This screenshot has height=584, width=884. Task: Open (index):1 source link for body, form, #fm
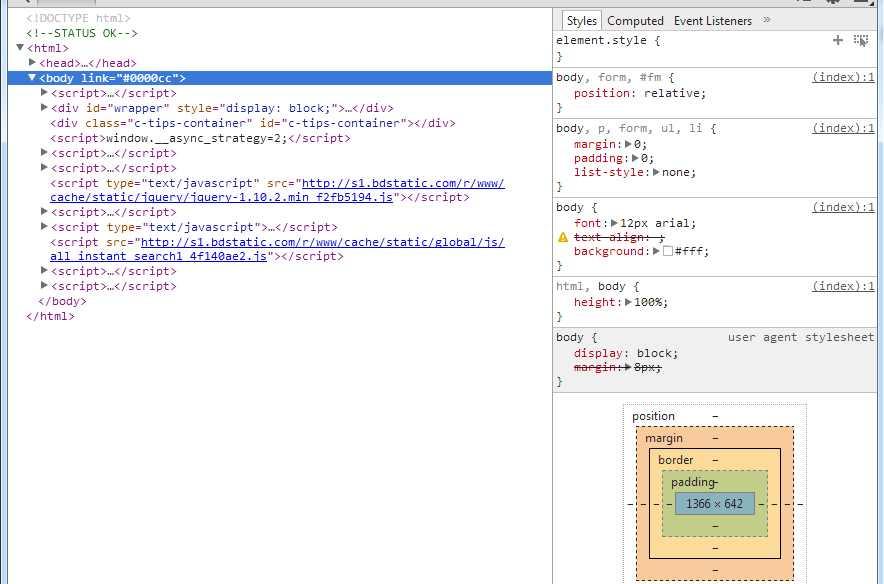[x=843, y=77]
